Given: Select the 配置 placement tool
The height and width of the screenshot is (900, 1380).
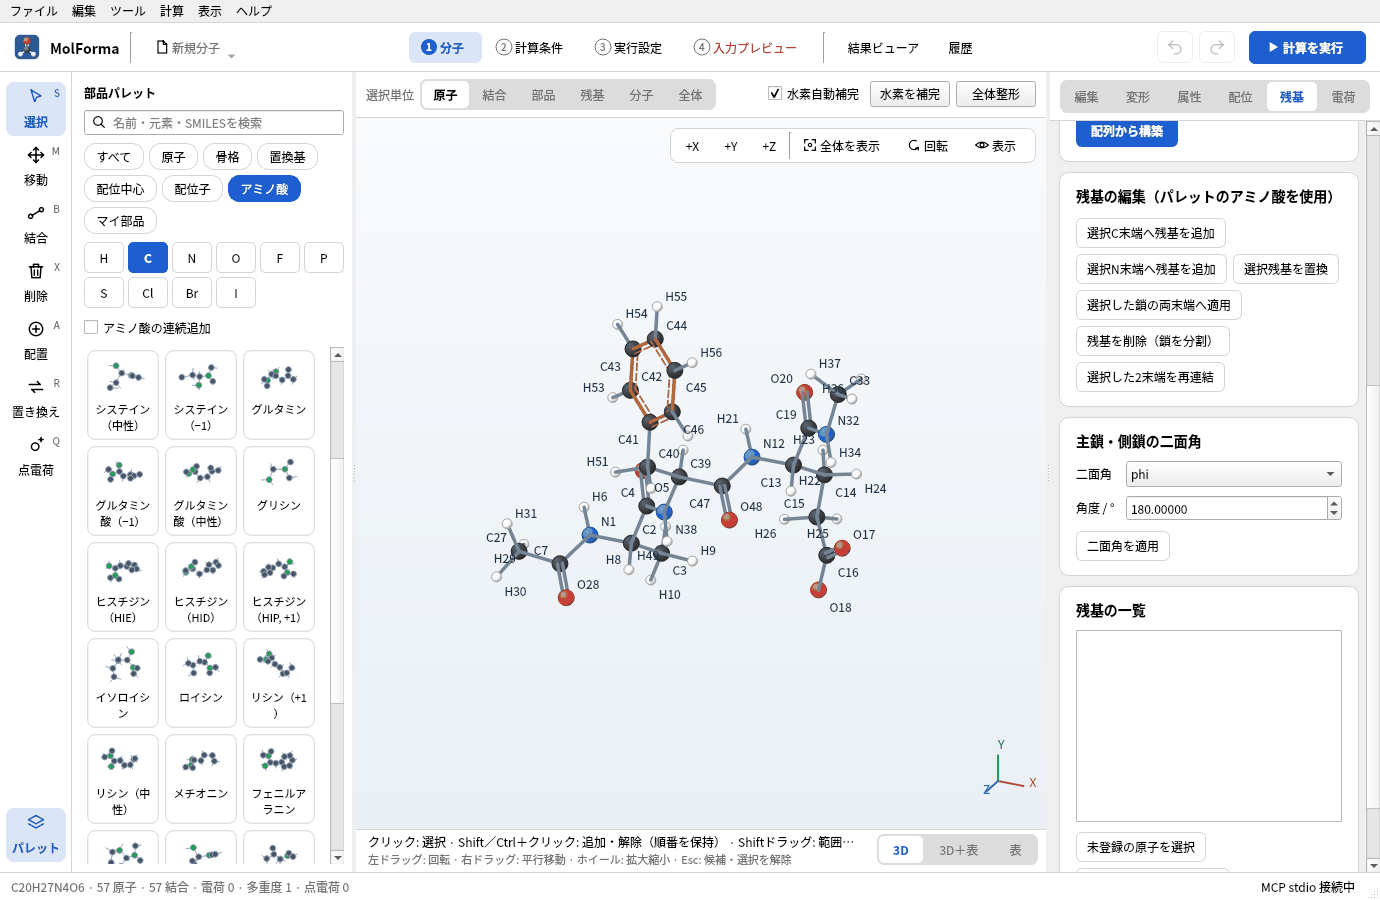Looking at the screenshot, I should coord(36,340).
